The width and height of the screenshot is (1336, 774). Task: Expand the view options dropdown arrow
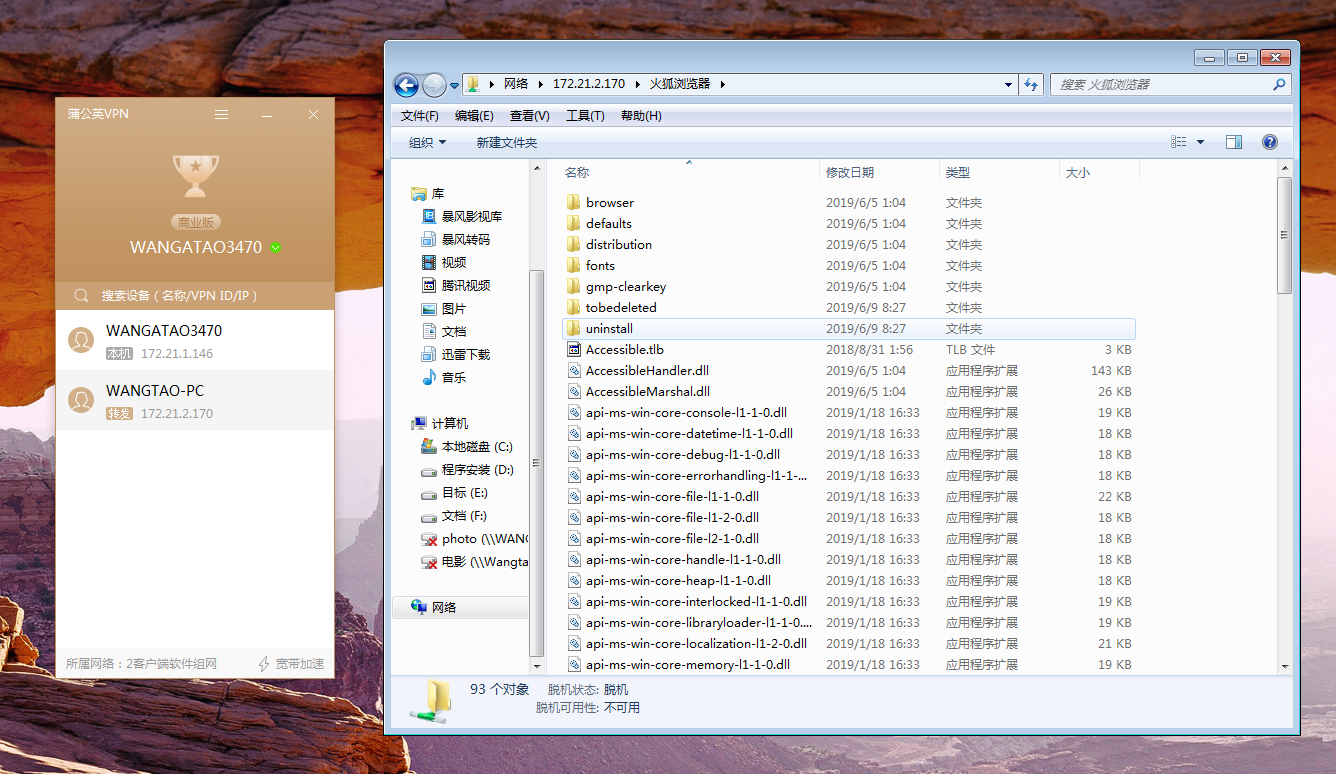pyautogui.click(x=1200, y=143)
